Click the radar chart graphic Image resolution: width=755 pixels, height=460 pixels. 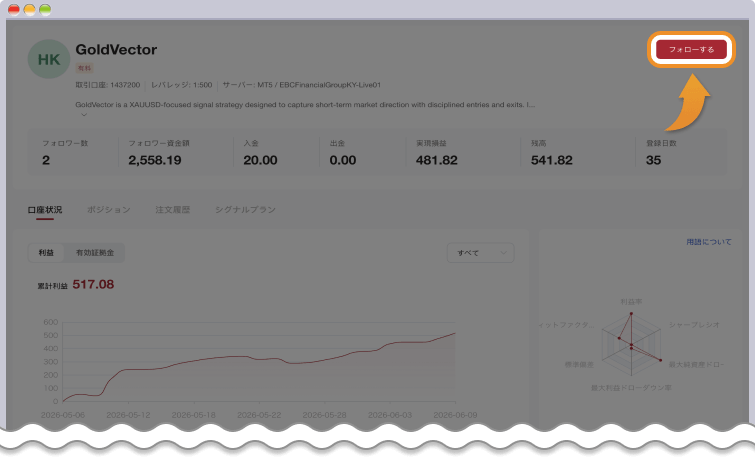pos(631,344)
